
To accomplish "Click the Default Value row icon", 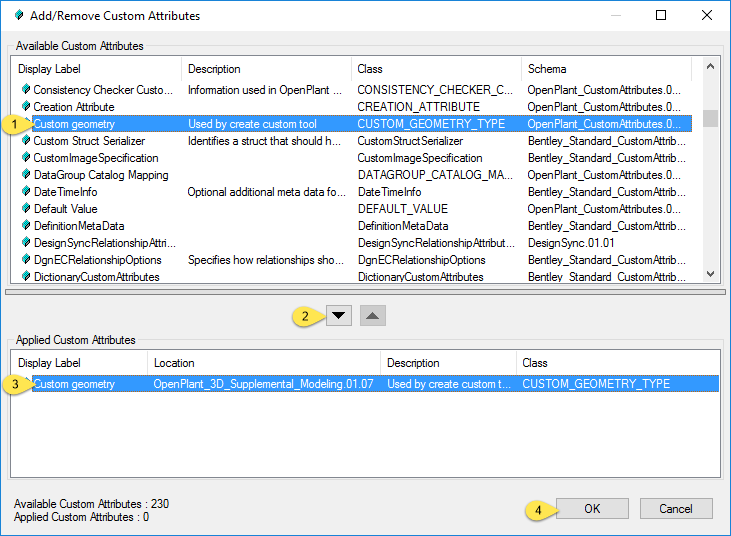I will click(25, 209).
